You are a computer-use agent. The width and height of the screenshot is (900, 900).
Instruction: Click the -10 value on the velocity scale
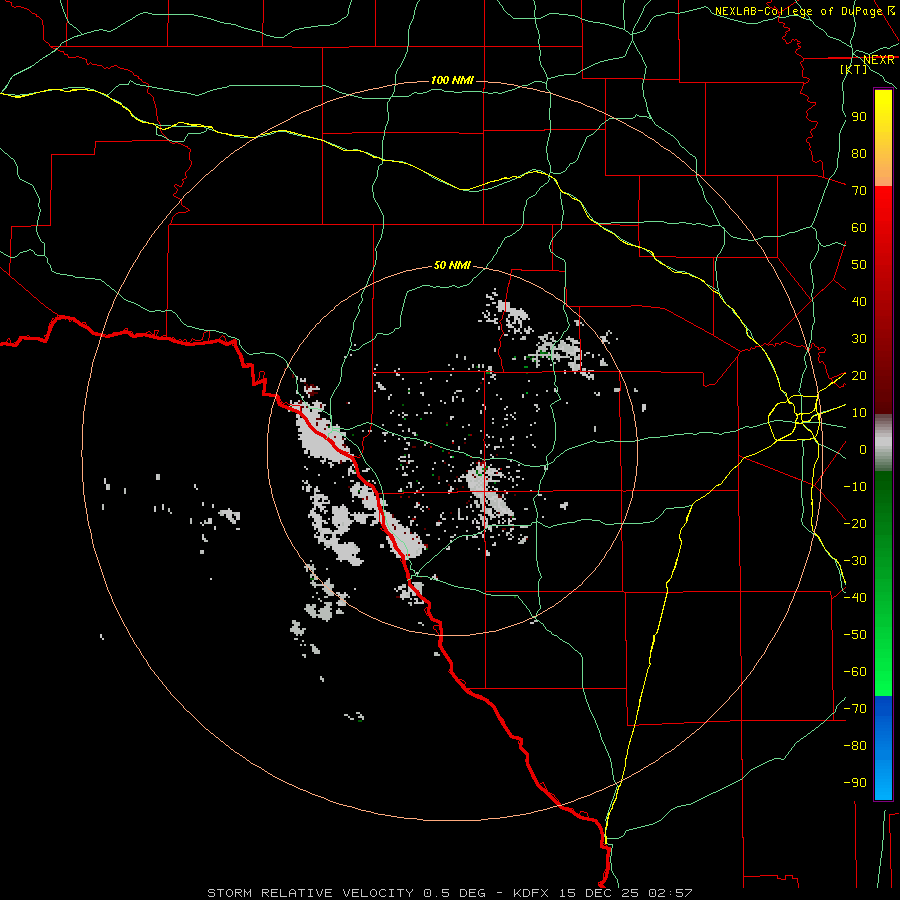pos(855,487)
